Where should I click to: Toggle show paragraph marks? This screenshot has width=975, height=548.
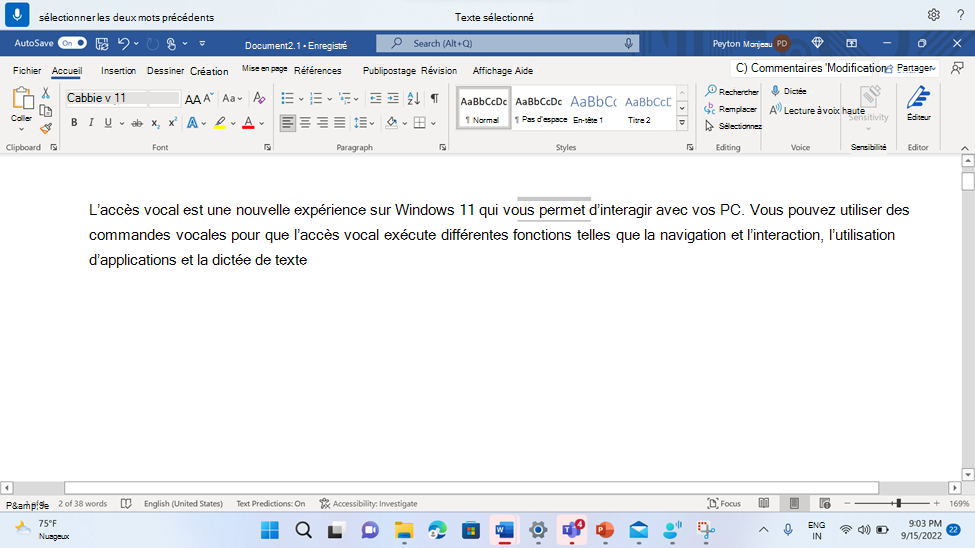click(x=435, y=98)
